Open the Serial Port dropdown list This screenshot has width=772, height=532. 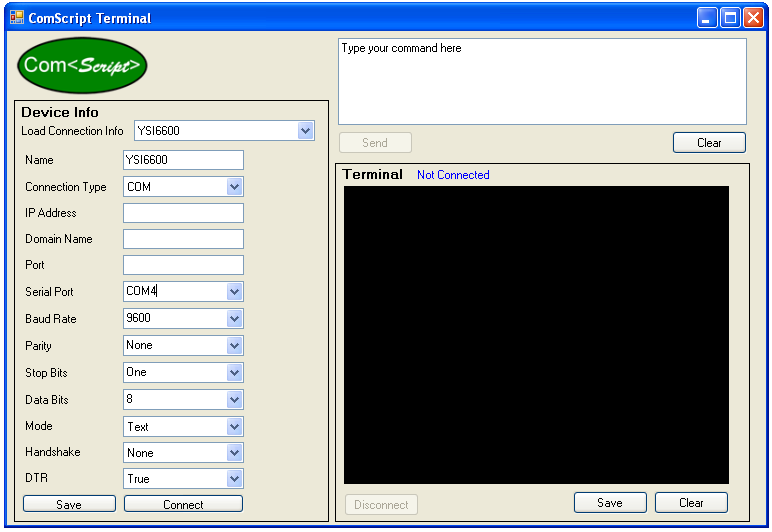point(234,292)
